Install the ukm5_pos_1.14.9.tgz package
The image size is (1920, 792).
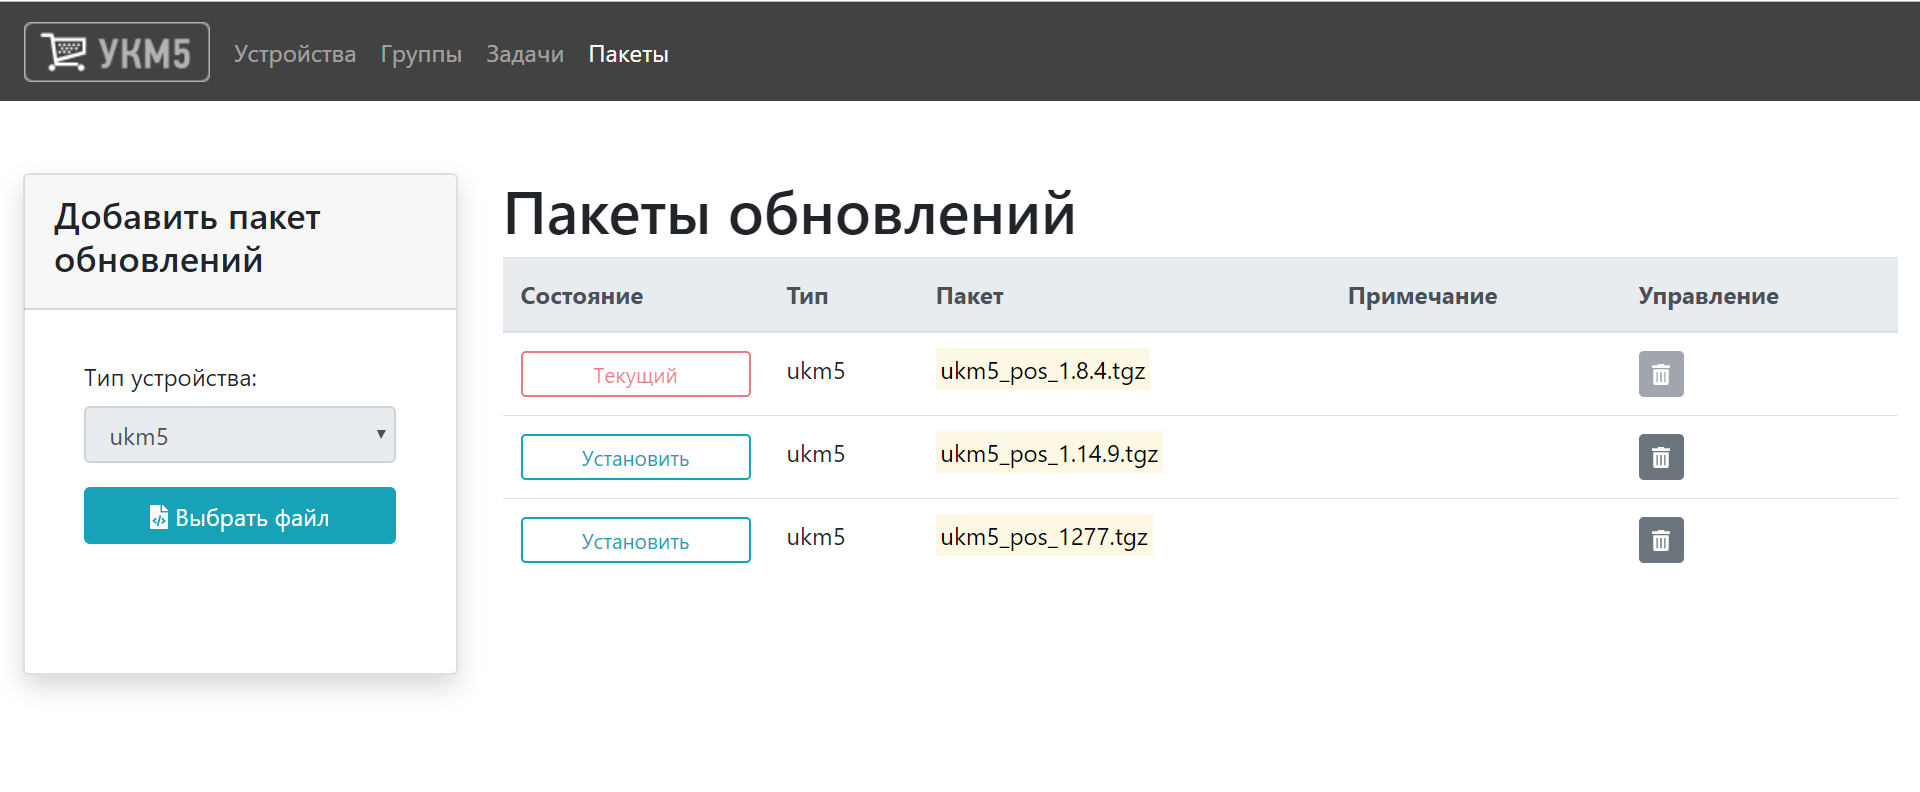click(x=636, y=457)
